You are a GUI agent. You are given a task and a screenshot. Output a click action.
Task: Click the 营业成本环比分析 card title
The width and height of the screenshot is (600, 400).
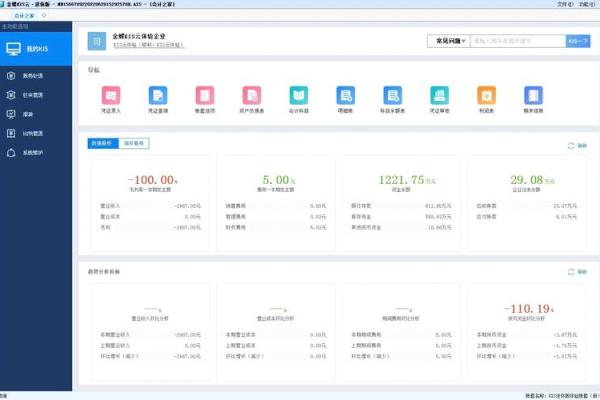(276, 318)
